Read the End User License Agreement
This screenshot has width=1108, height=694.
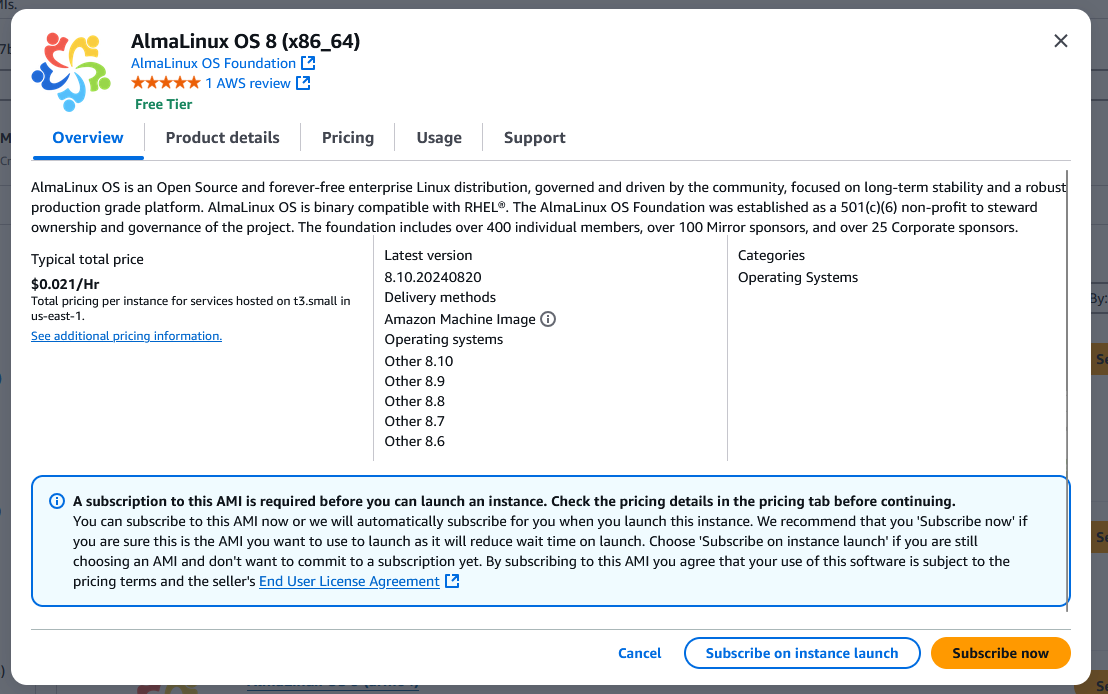click(349, 581)
